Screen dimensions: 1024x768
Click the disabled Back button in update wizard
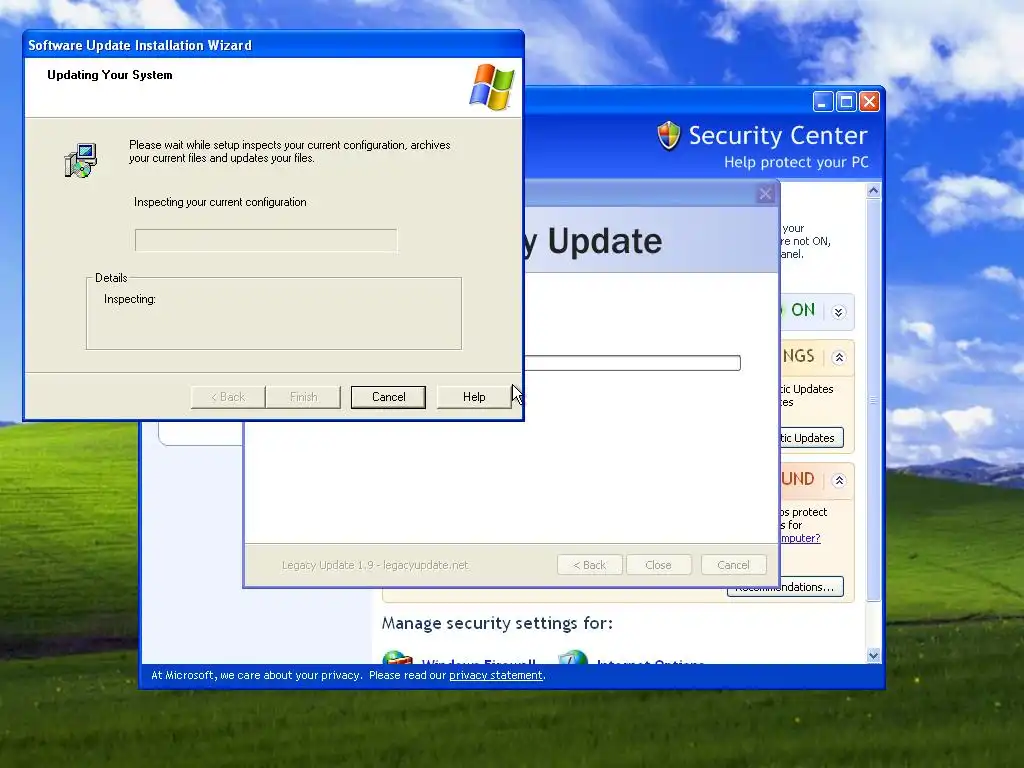coord(228,397)
